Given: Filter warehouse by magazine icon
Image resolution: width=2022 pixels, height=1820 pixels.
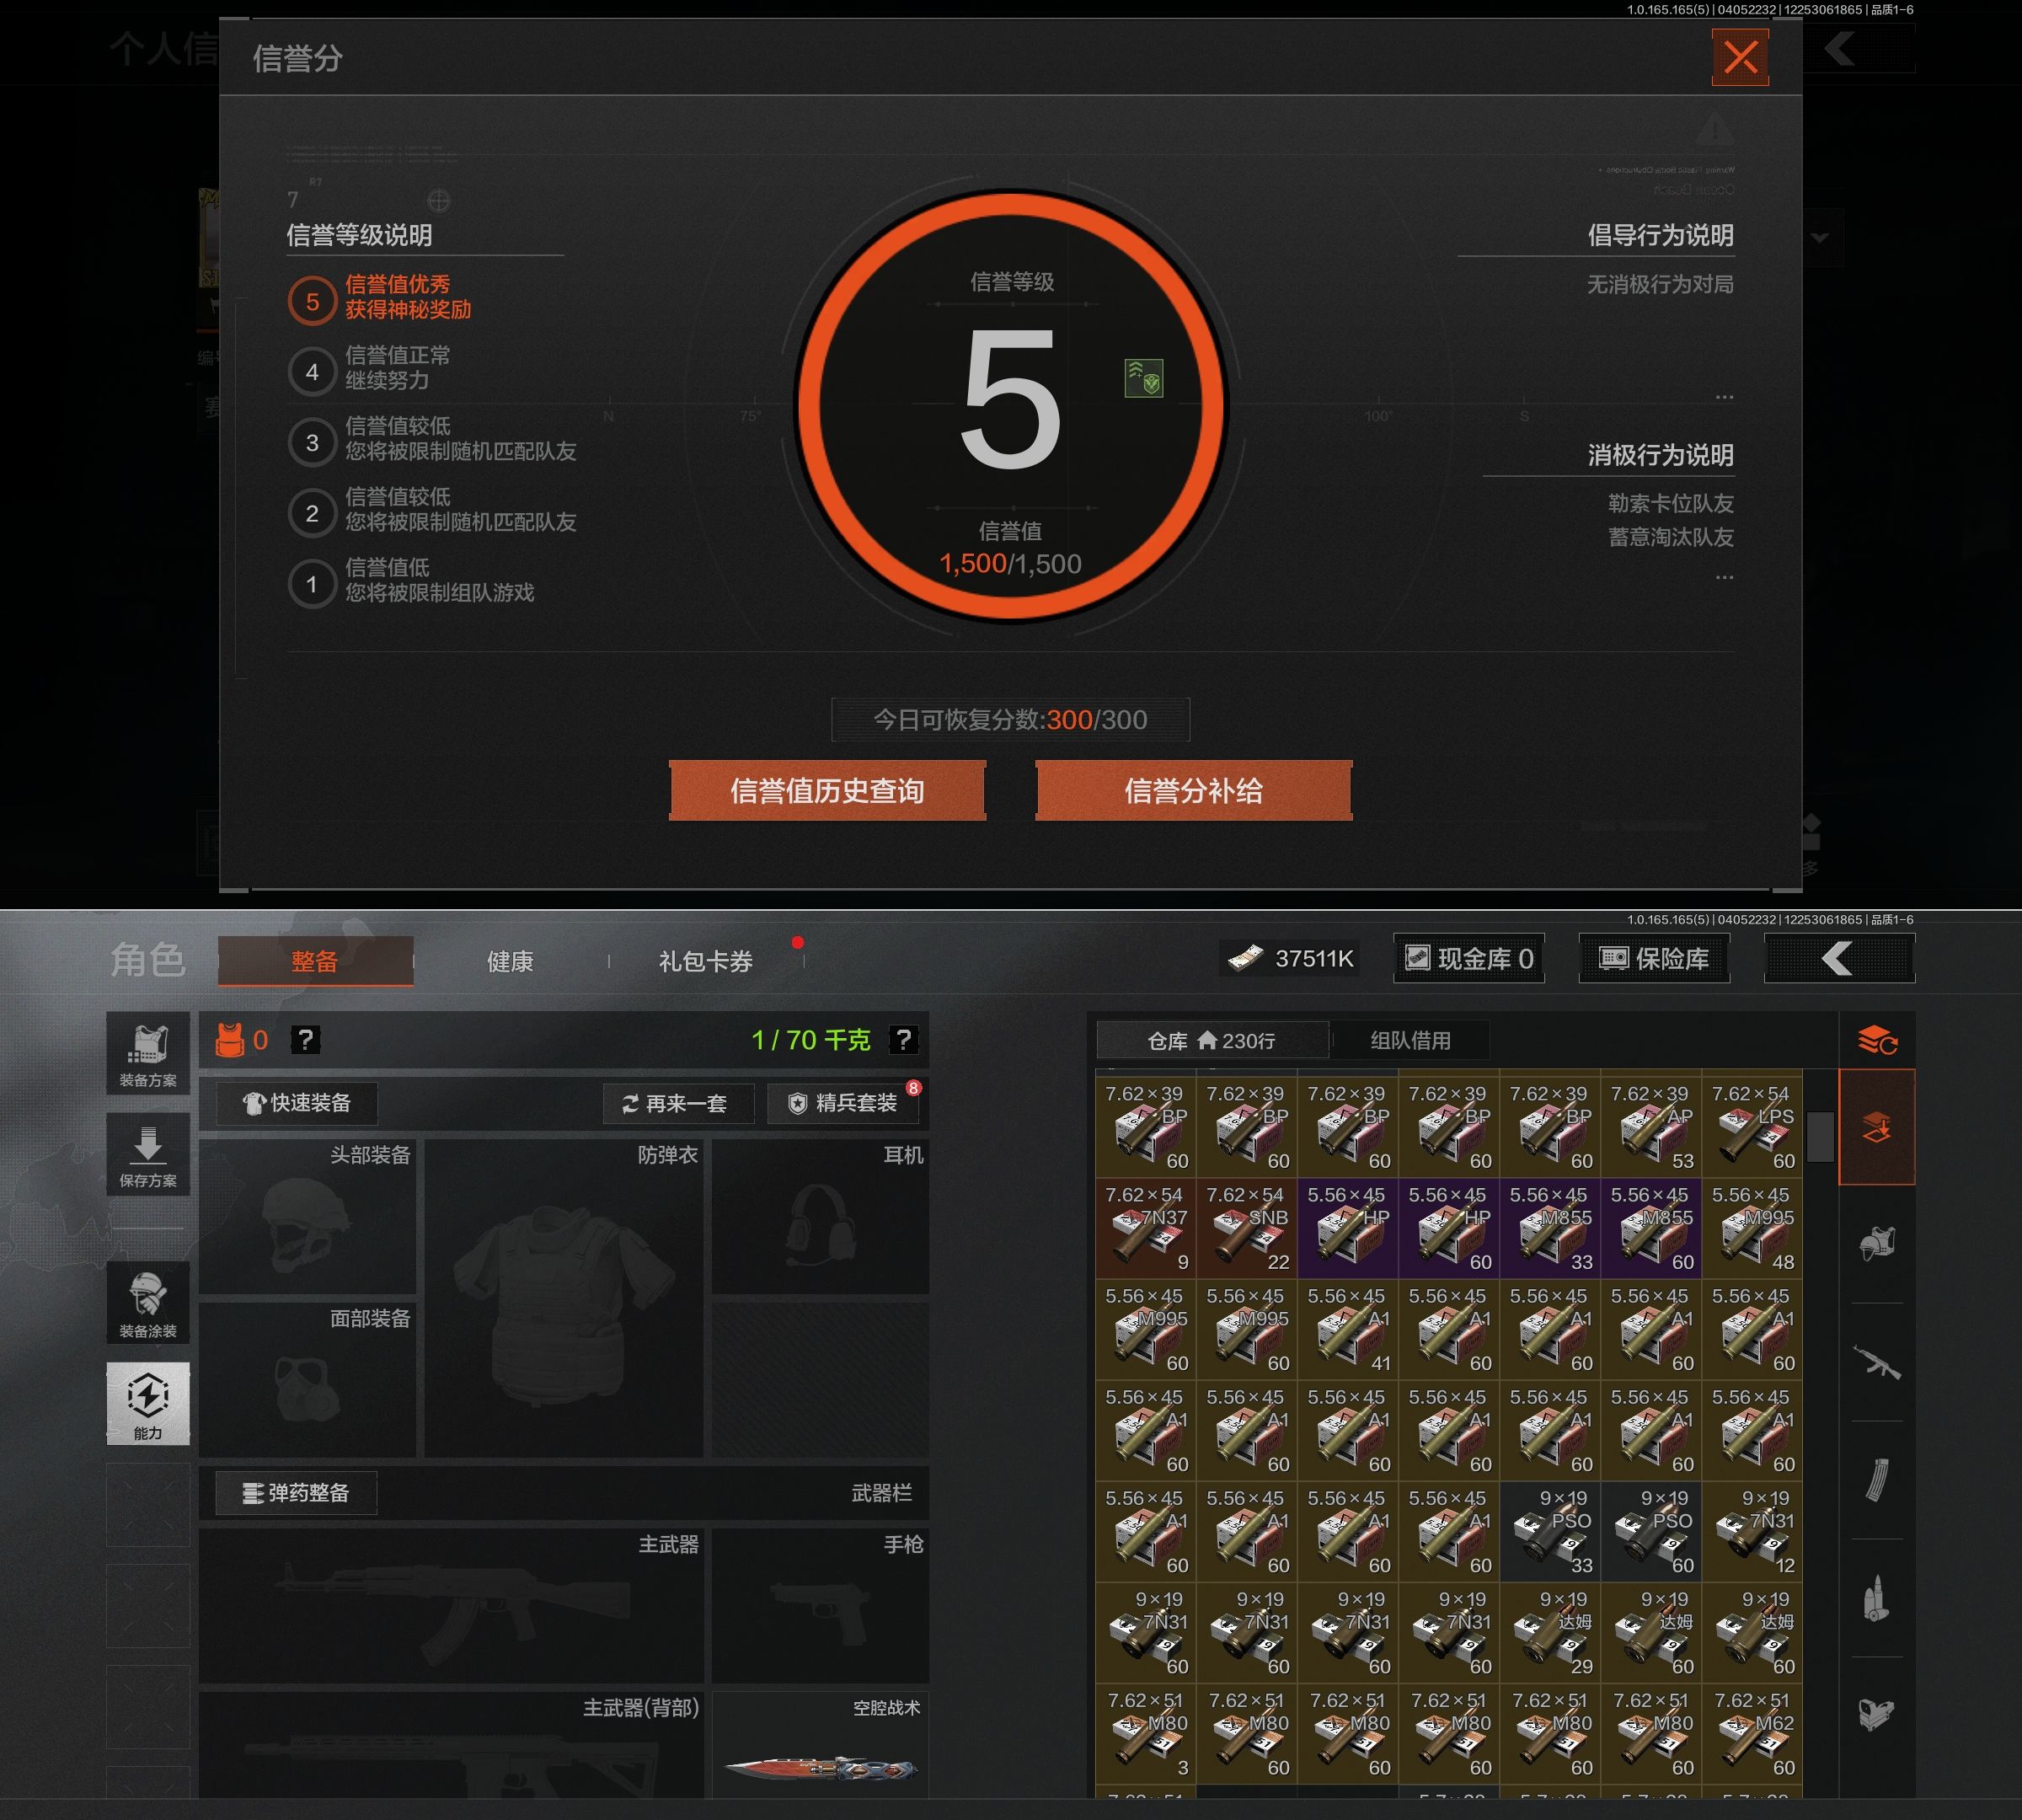Looking at the screenshot, I should pos(1877,1480).
